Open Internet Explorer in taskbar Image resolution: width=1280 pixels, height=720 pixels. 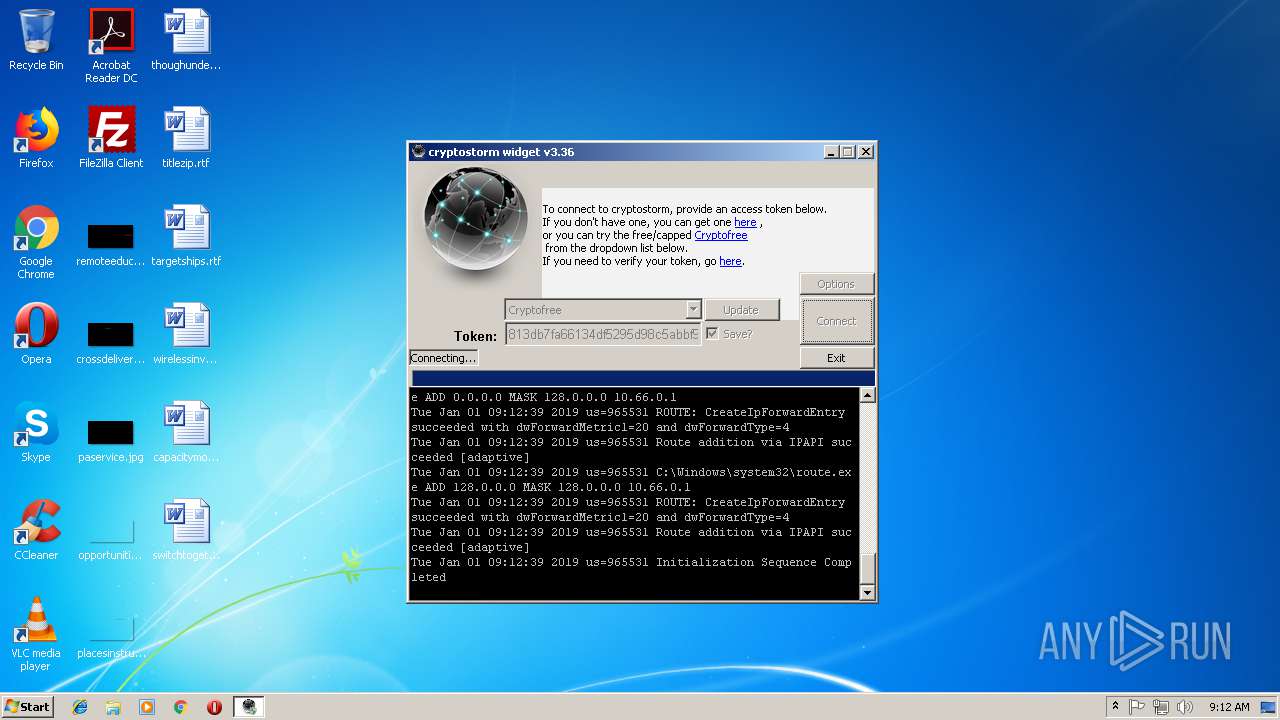80,707
